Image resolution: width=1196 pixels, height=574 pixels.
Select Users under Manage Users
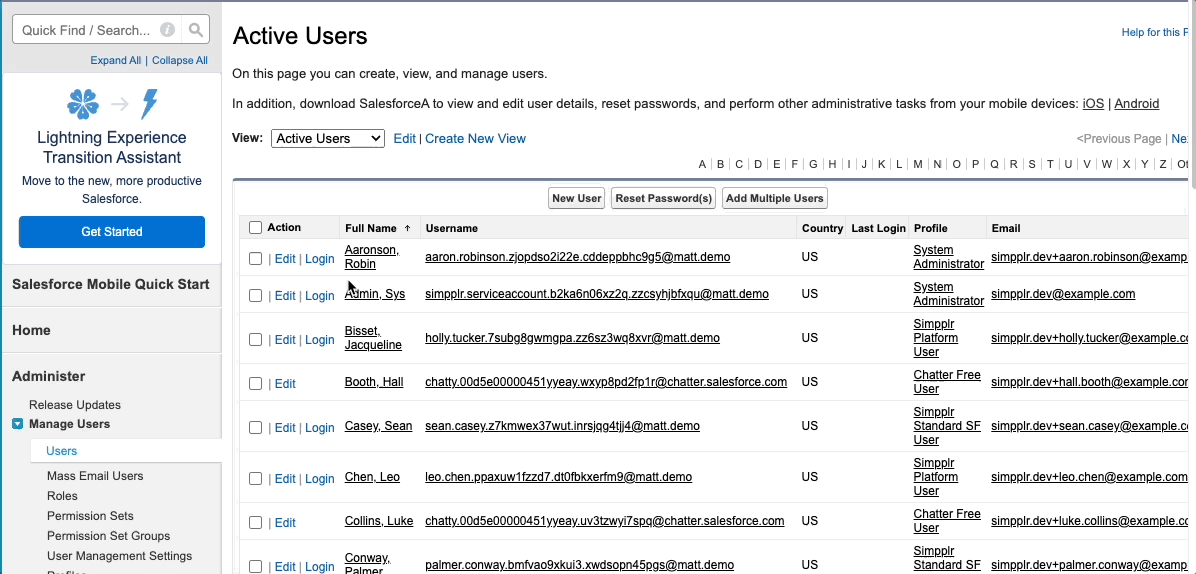(62, 451)
